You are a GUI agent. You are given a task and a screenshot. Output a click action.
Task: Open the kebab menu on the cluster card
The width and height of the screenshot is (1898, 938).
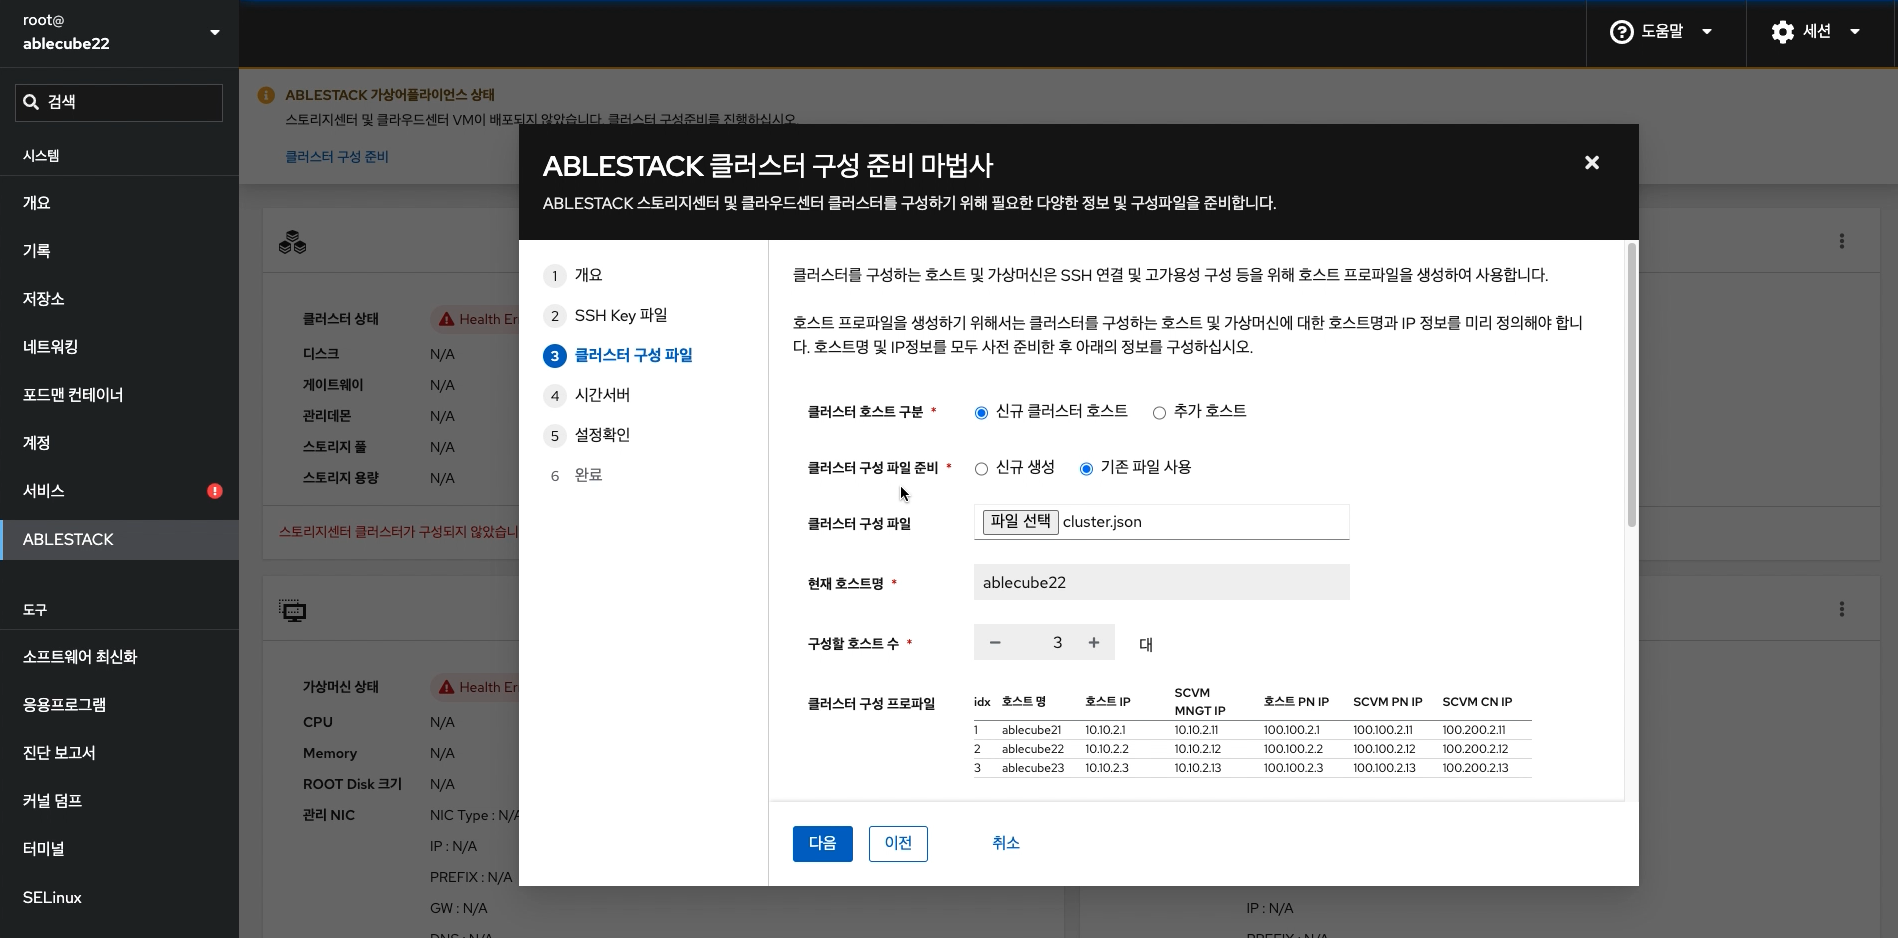pos(1843,241)
